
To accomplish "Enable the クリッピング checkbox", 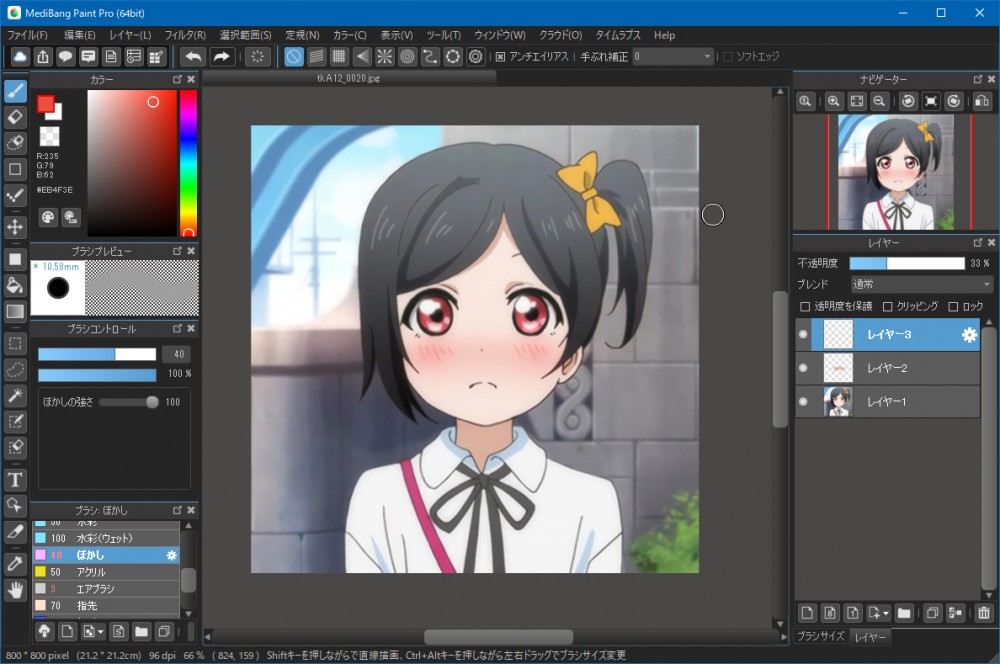I will 887,307.
